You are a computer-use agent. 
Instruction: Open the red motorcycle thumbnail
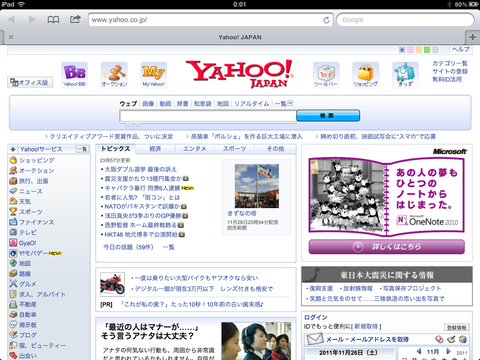point(112,284)
